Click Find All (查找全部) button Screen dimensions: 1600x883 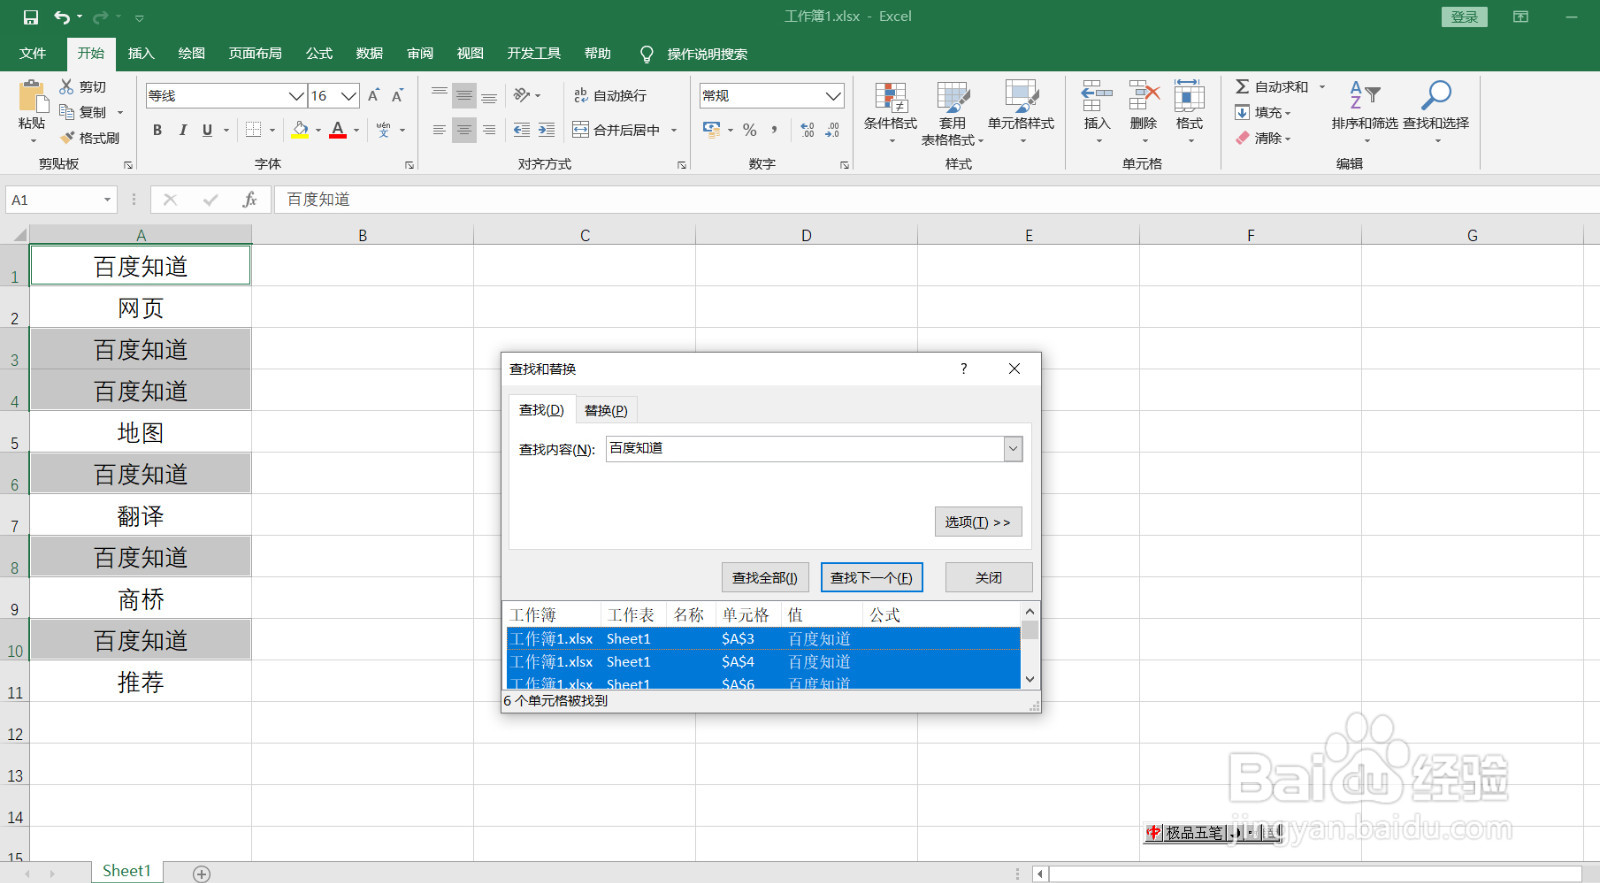pyautogui.click(x=765, y=578)
